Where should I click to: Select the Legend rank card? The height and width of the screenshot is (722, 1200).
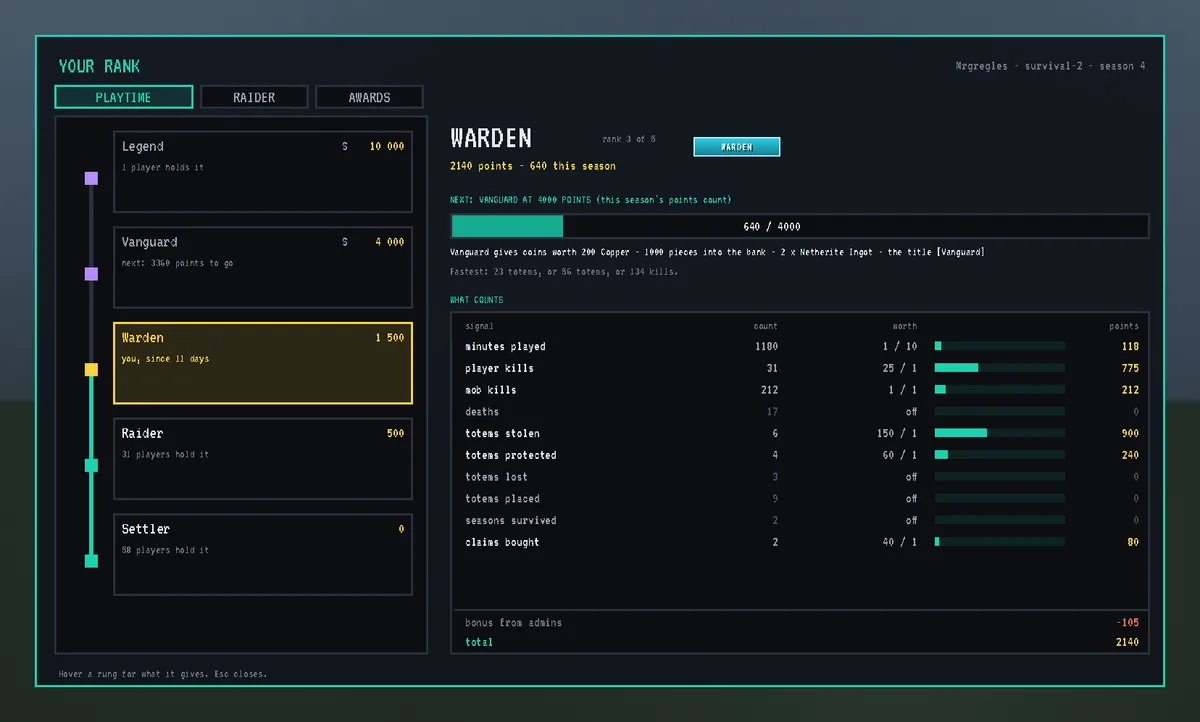[x=263, y=172]
